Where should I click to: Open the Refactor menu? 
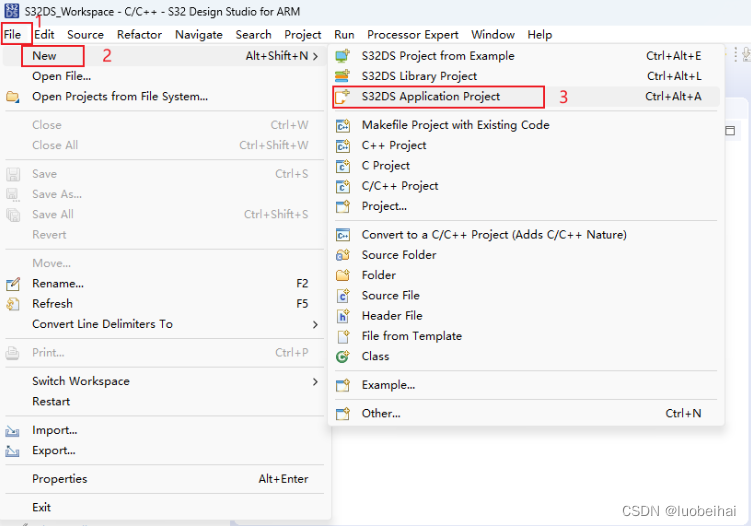(139, 34)
